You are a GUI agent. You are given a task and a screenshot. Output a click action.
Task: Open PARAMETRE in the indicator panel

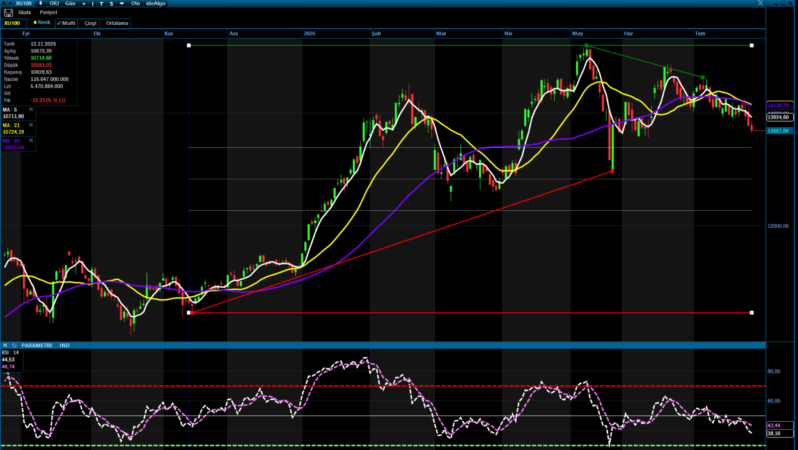click(x=37, y=345)
